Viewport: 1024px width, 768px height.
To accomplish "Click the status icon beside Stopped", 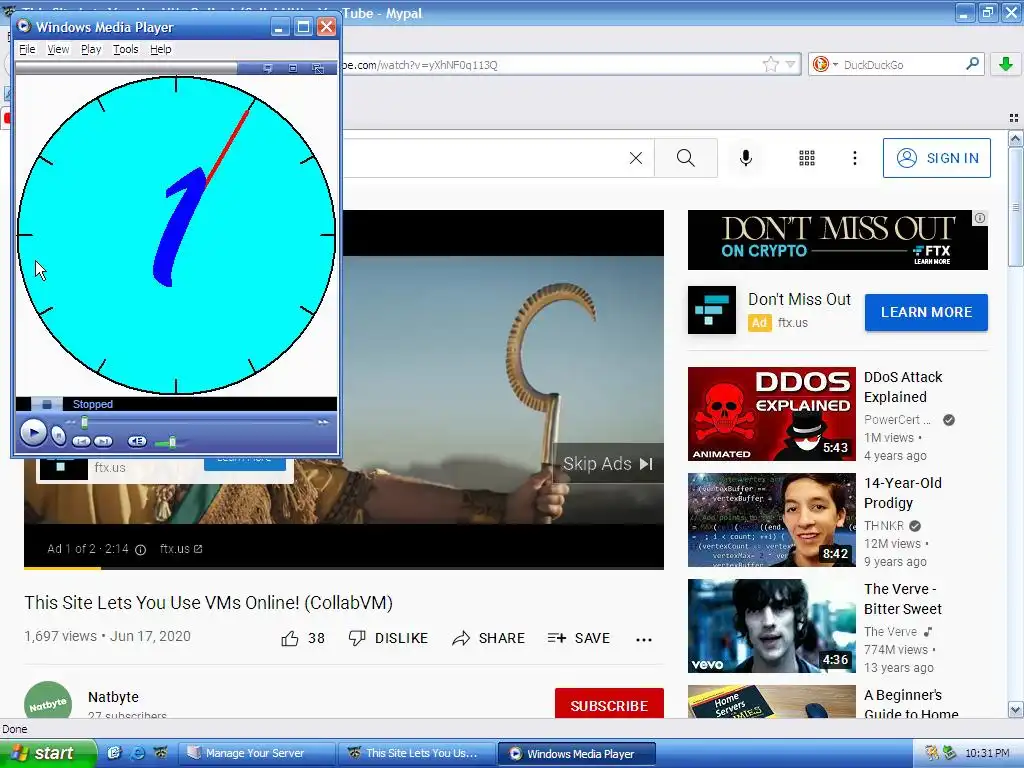I will tap(46, 404).
